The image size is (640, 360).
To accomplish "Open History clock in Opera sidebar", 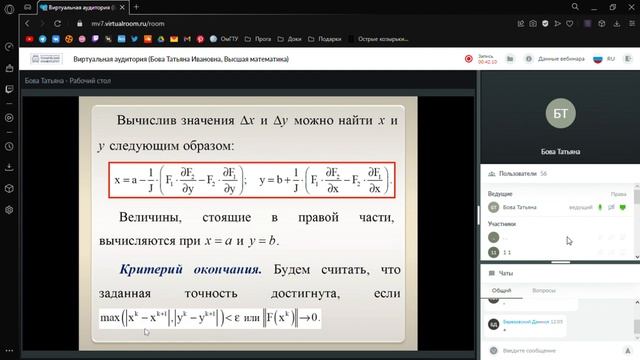I will (x=9, y=147).
